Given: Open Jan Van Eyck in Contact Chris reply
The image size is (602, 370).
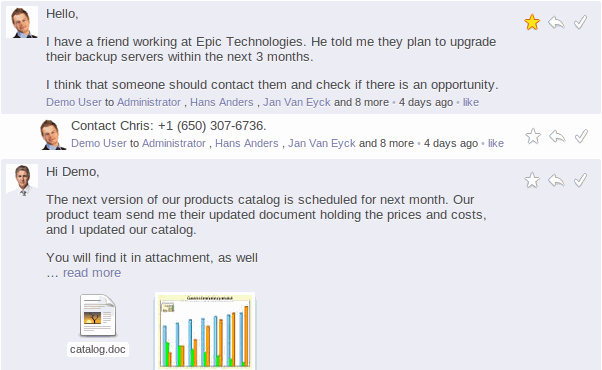Looking at the screenshot, I should 322,144.
